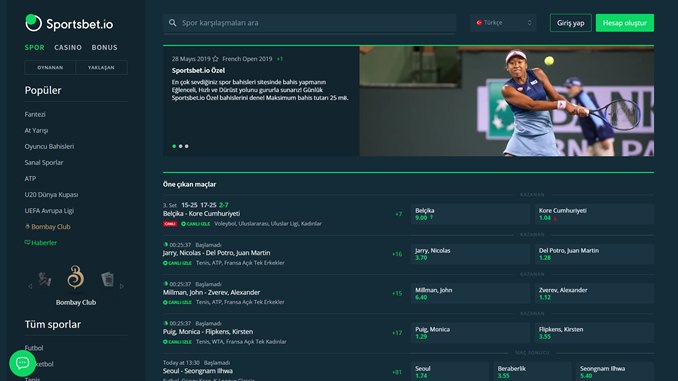Select the cards icon in the casino carousel
The height and width of the screenshot is (381, 678).
107,279
